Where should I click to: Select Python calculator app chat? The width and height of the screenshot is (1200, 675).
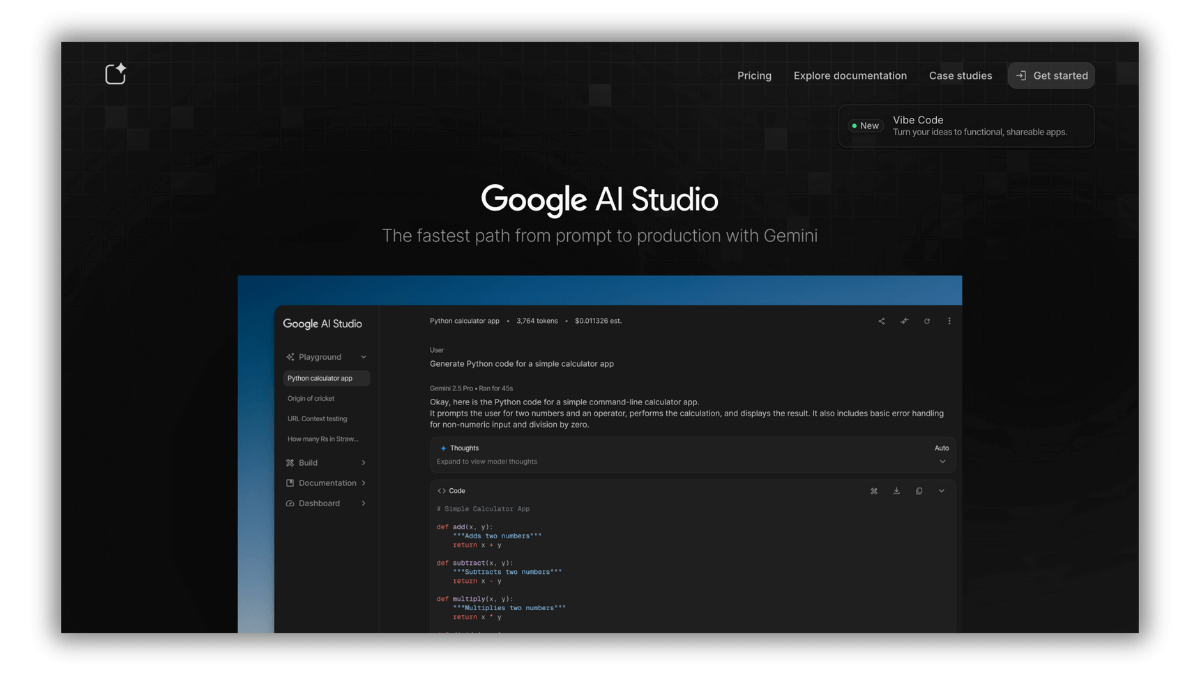coord(326,378)
